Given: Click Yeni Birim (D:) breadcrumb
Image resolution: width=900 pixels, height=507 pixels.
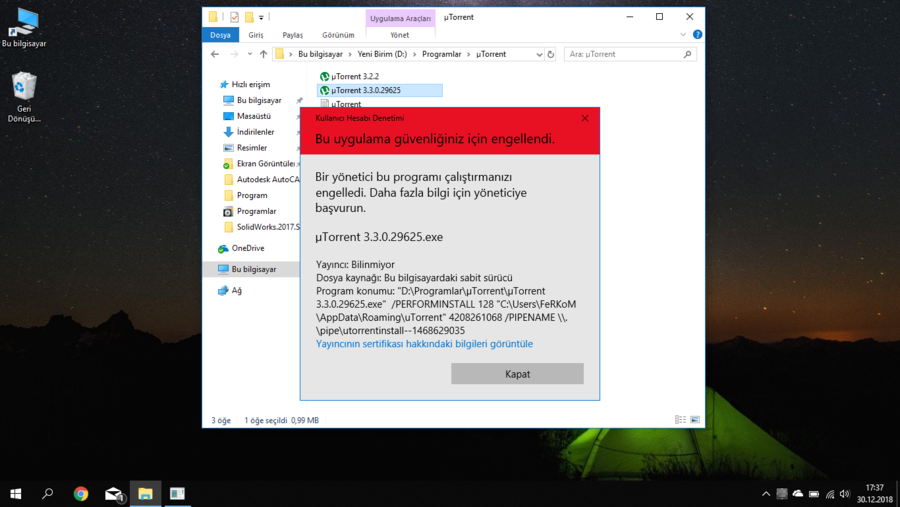Looking at the screenshot, I should [x=382, y=54].
